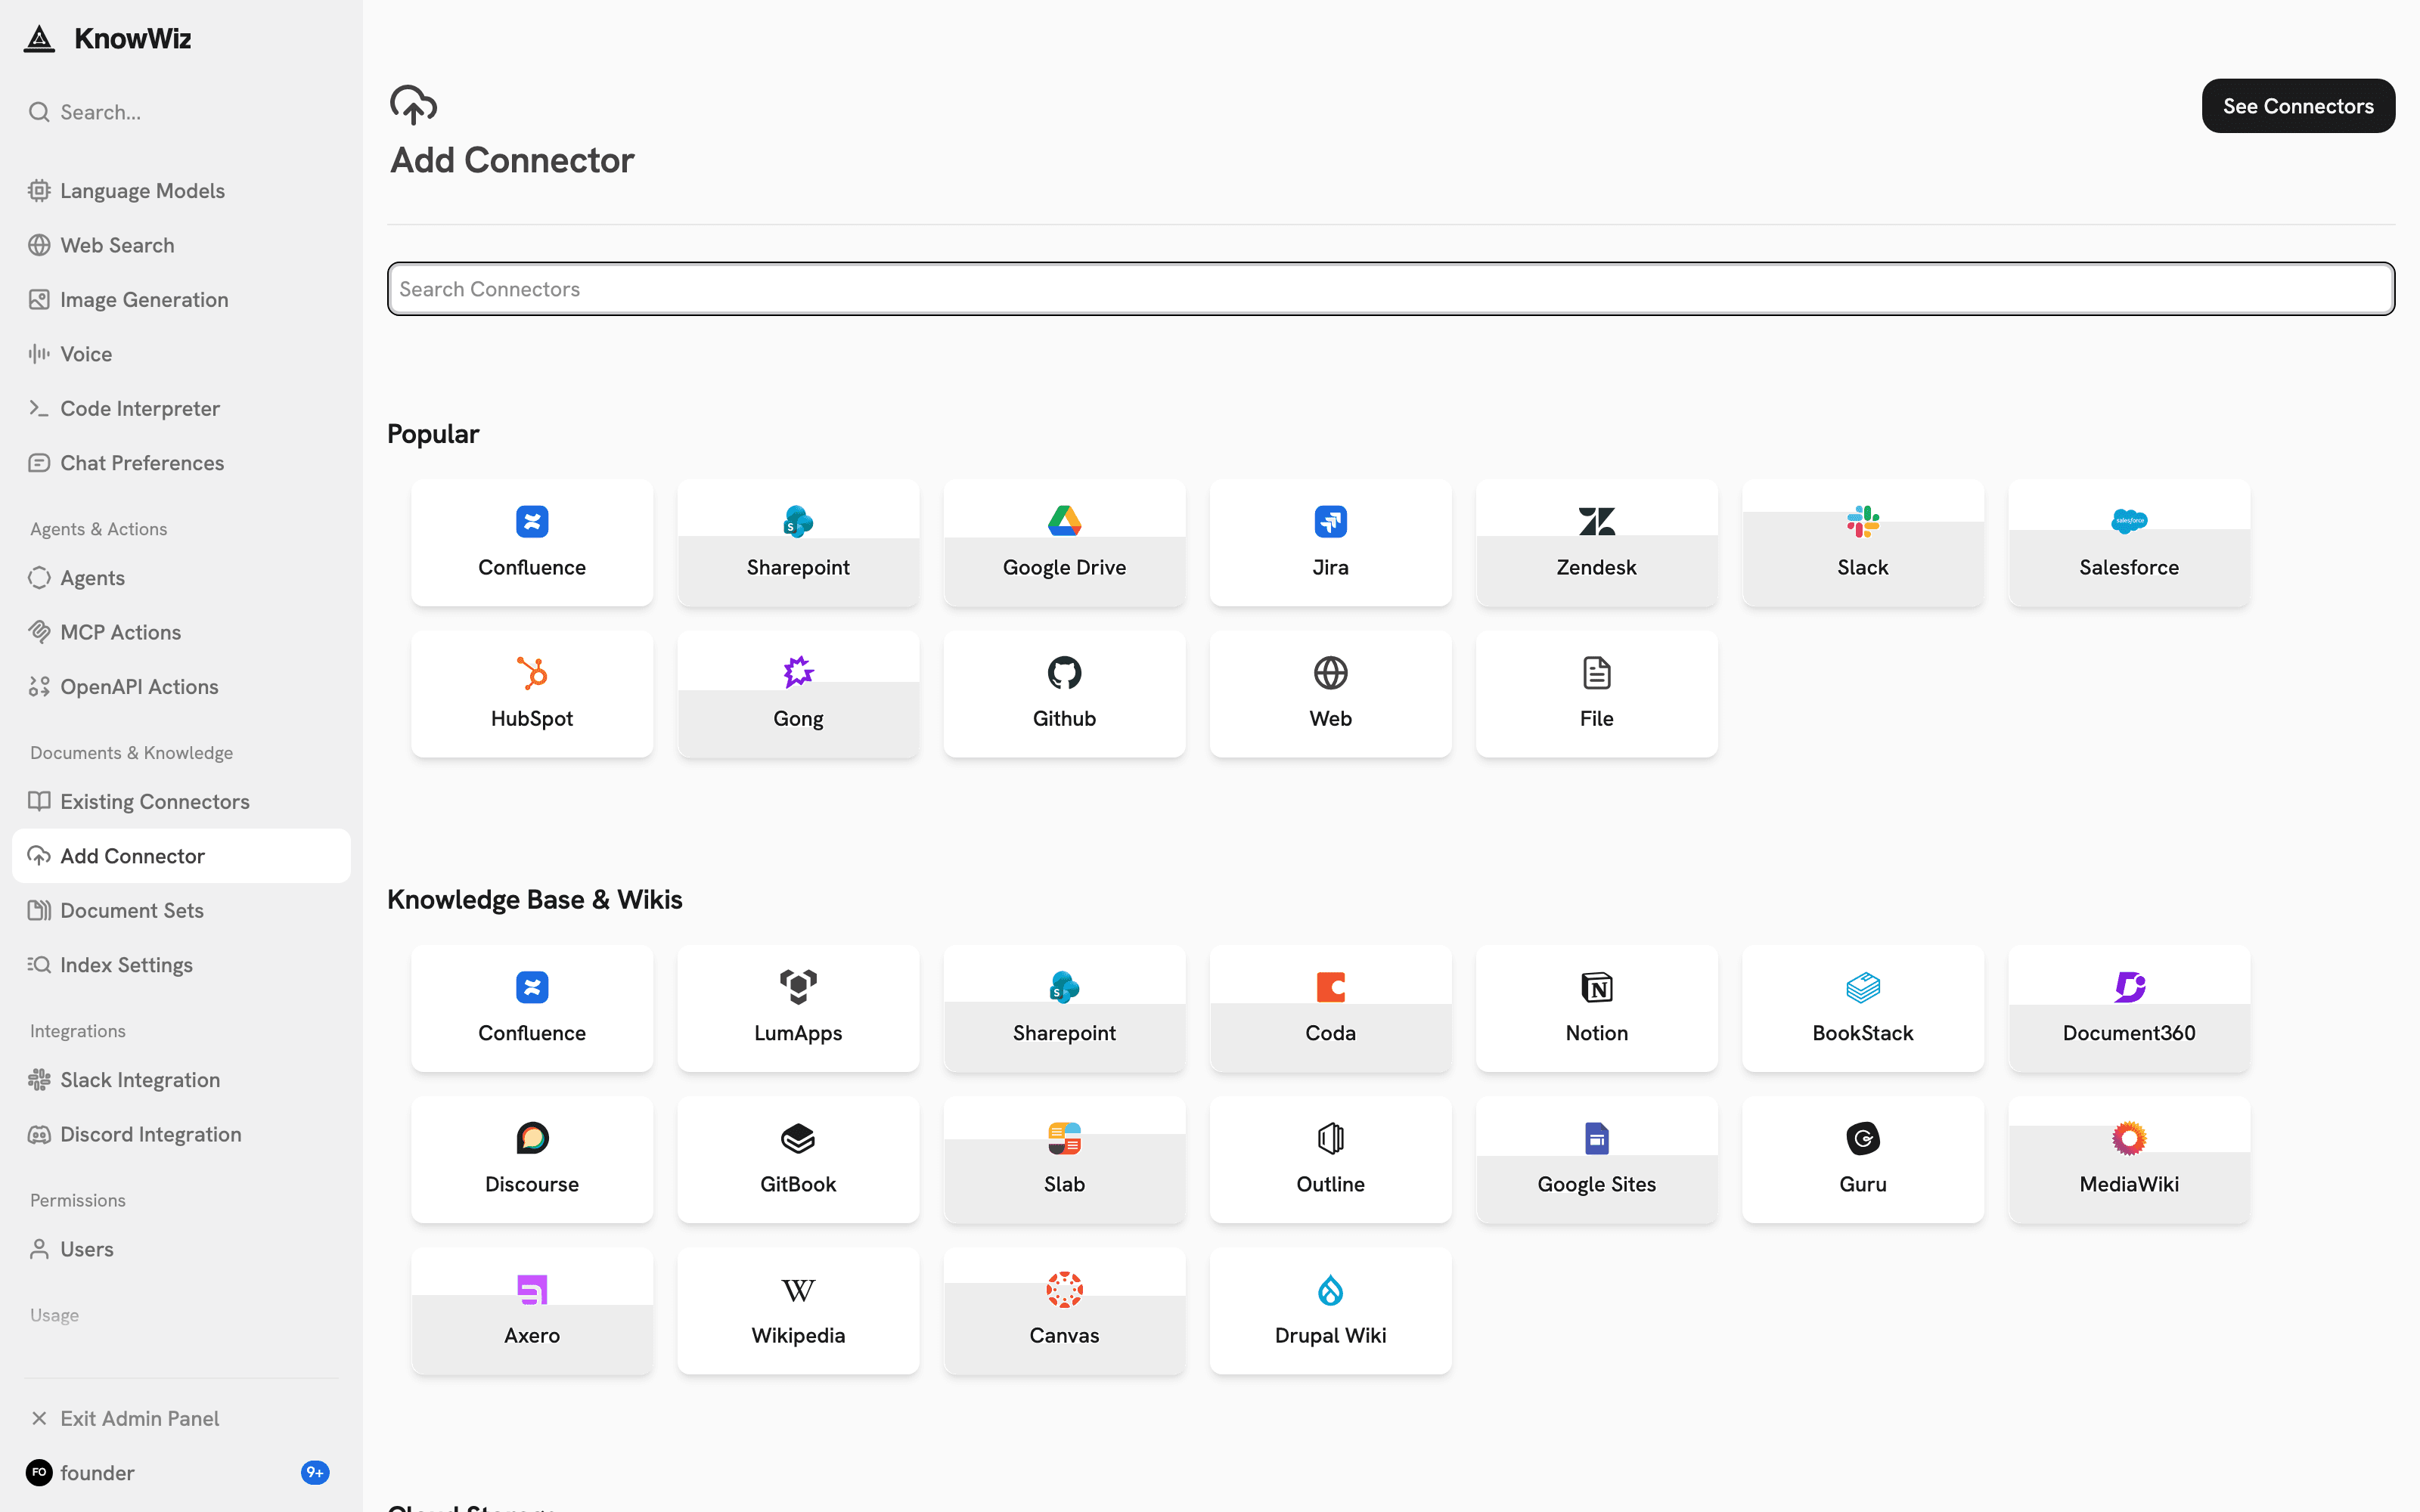Pick the Salesforce connector

point(2128,542)
